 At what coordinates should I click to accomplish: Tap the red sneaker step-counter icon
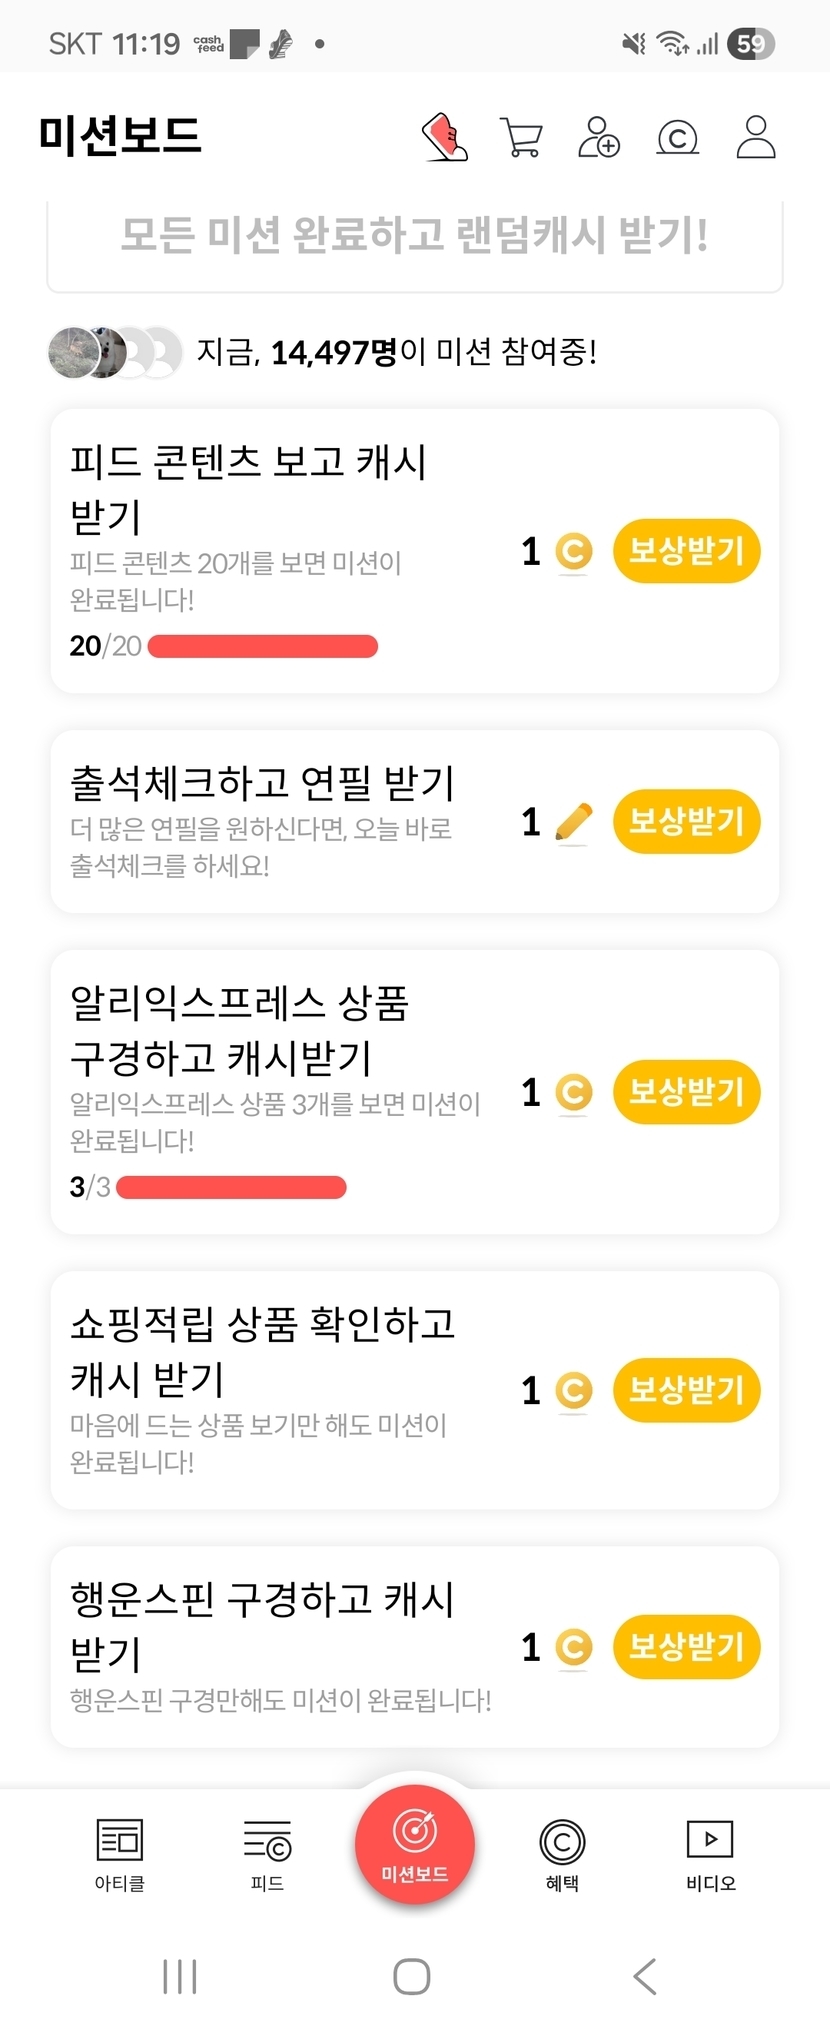point(445,137)
